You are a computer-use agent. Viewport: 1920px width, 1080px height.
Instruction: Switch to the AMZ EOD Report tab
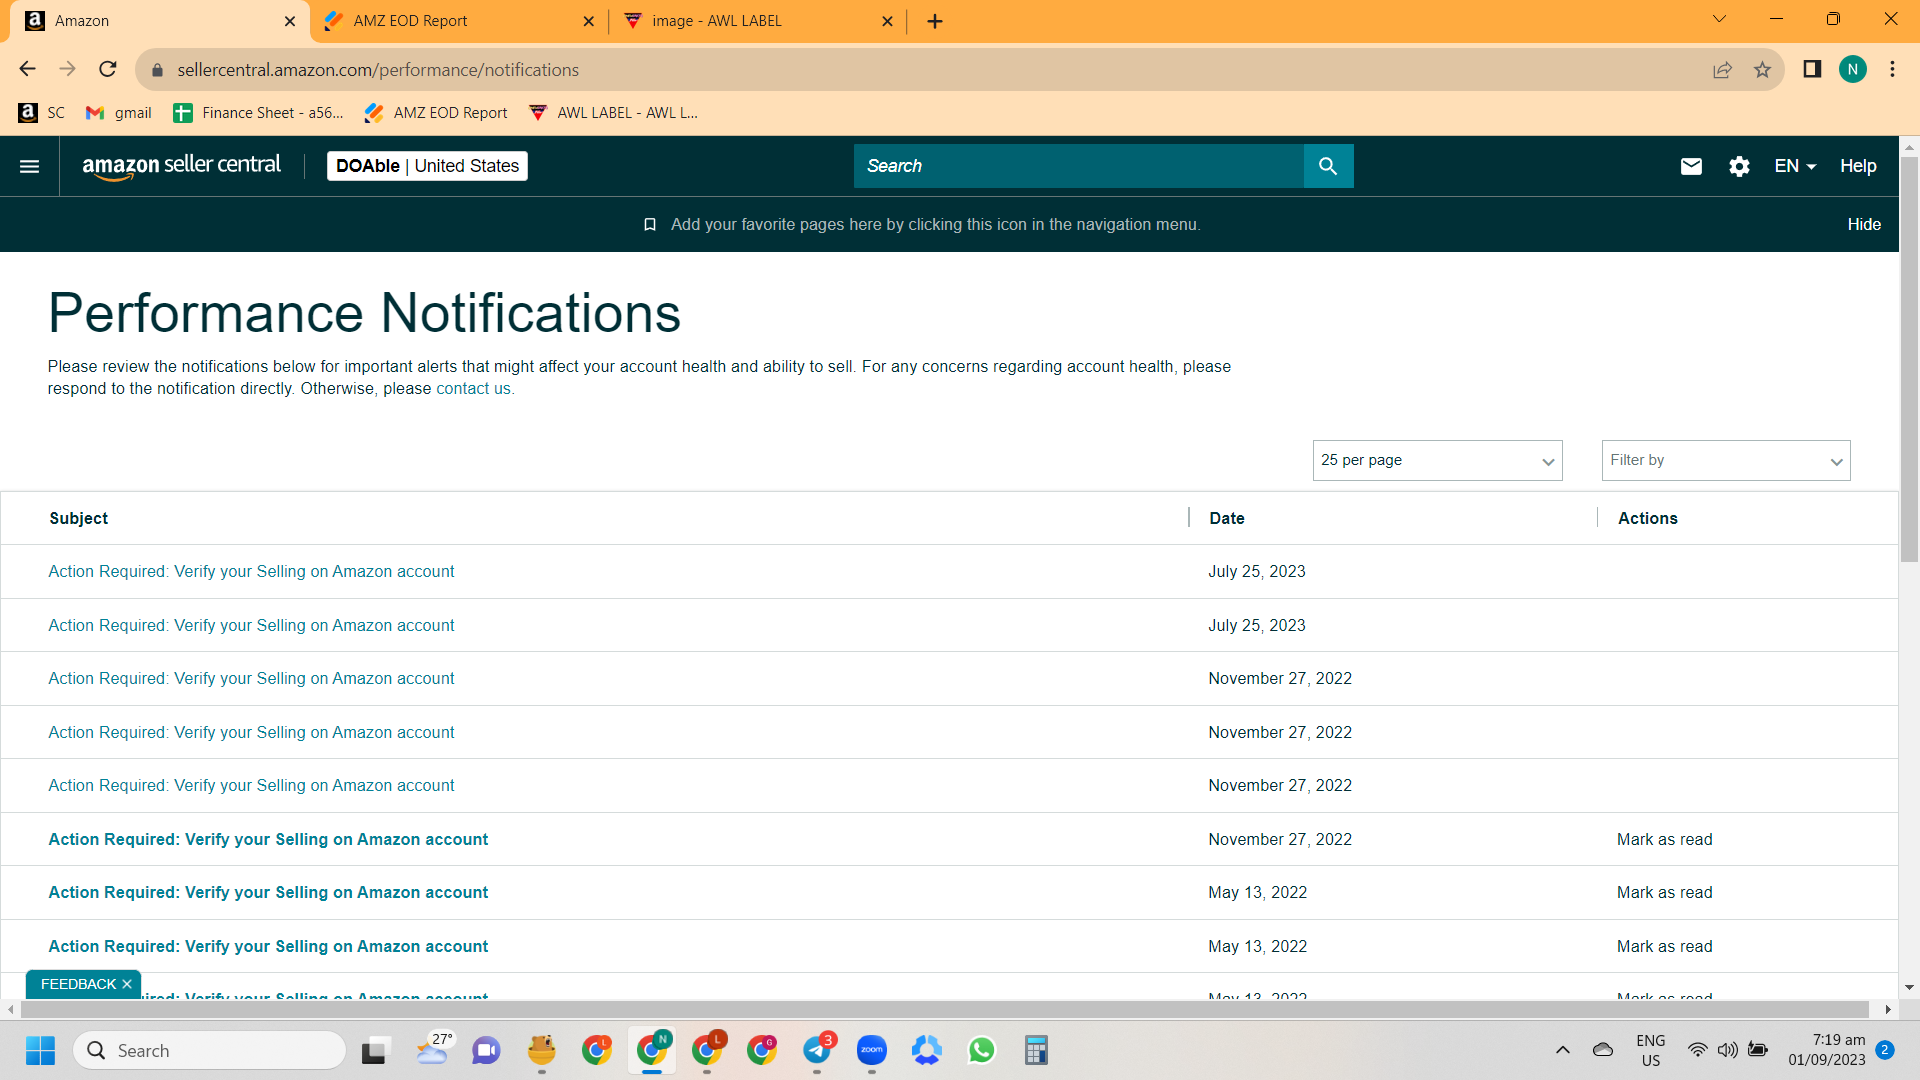[460, 21]
